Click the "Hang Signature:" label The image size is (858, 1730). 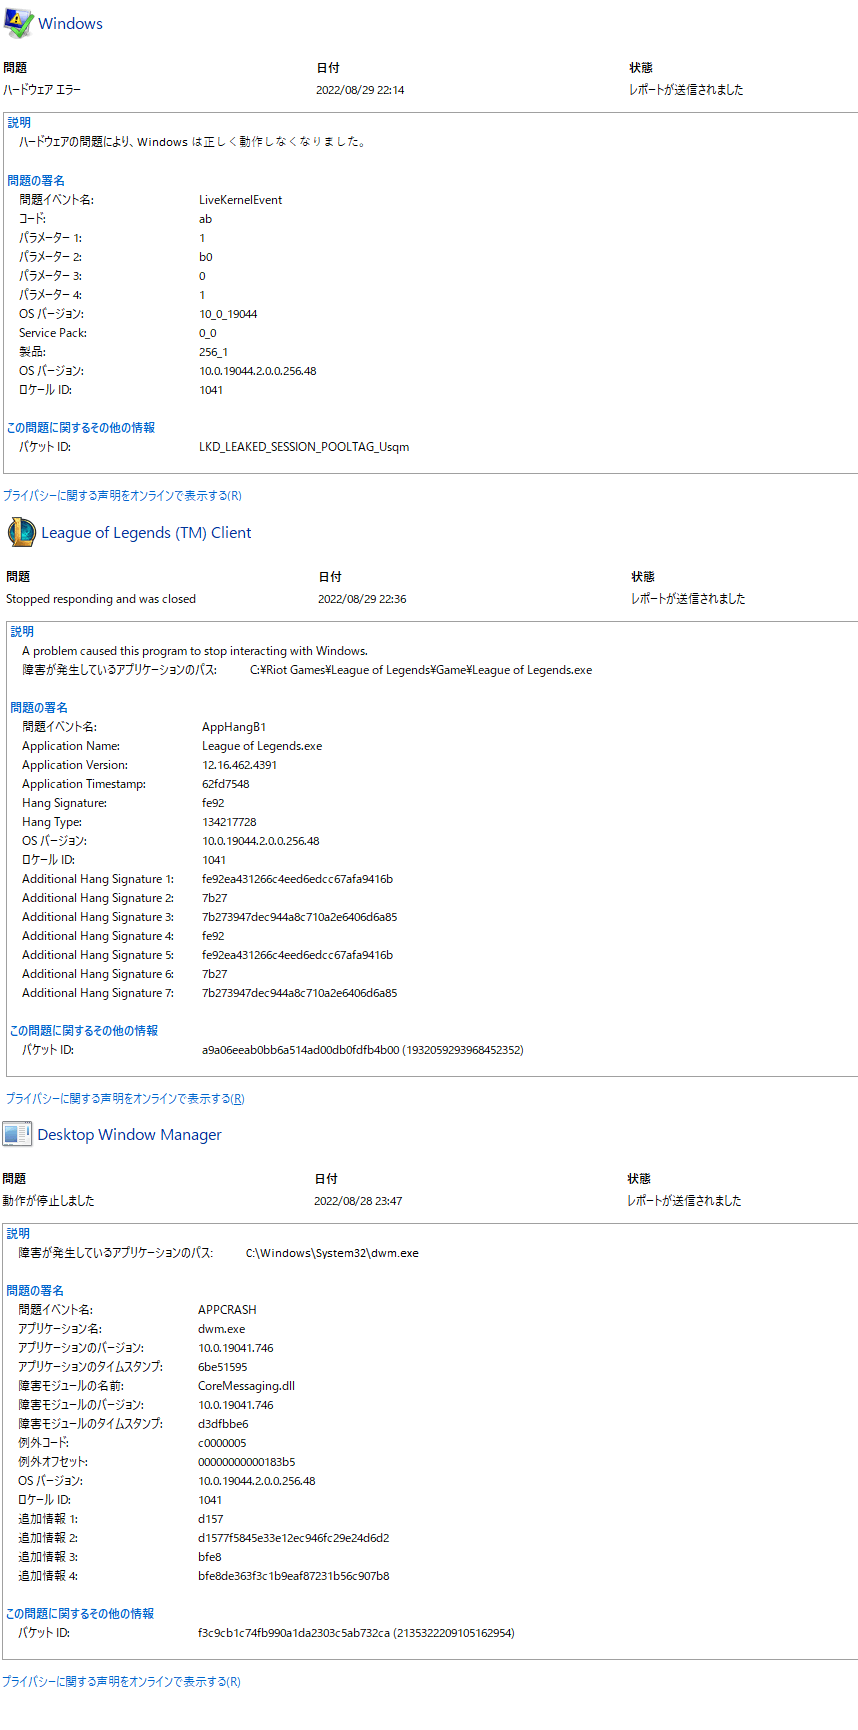pos(64,803)
